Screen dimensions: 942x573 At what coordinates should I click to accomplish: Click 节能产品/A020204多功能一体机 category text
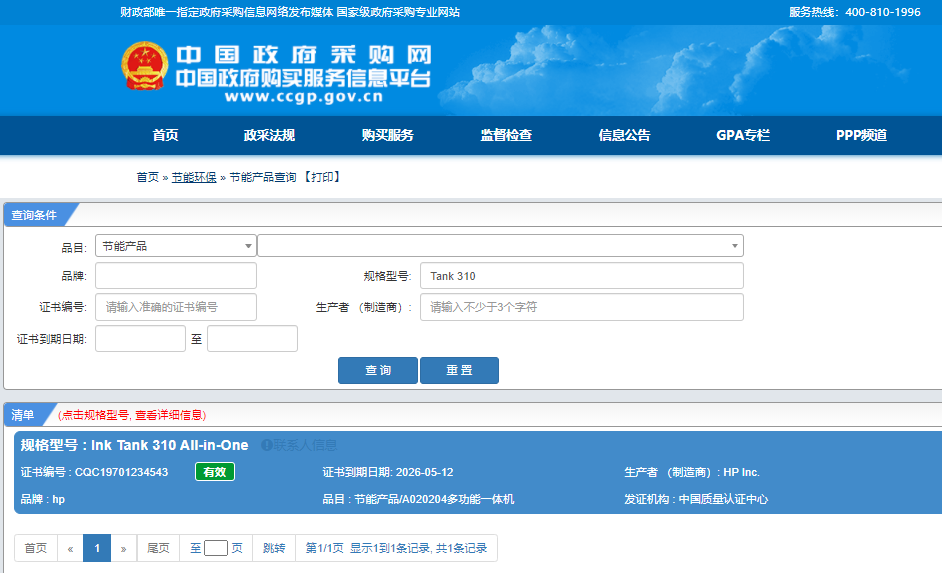pos(434,499)
